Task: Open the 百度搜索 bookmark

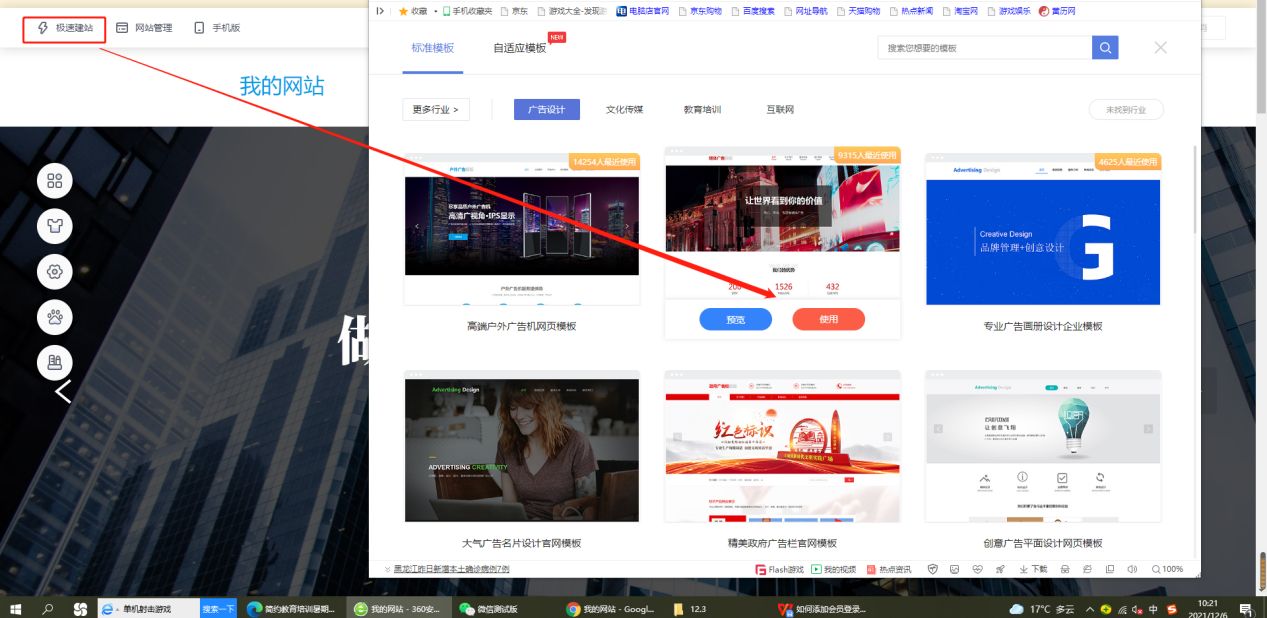Action: click(x=753, y=11)
